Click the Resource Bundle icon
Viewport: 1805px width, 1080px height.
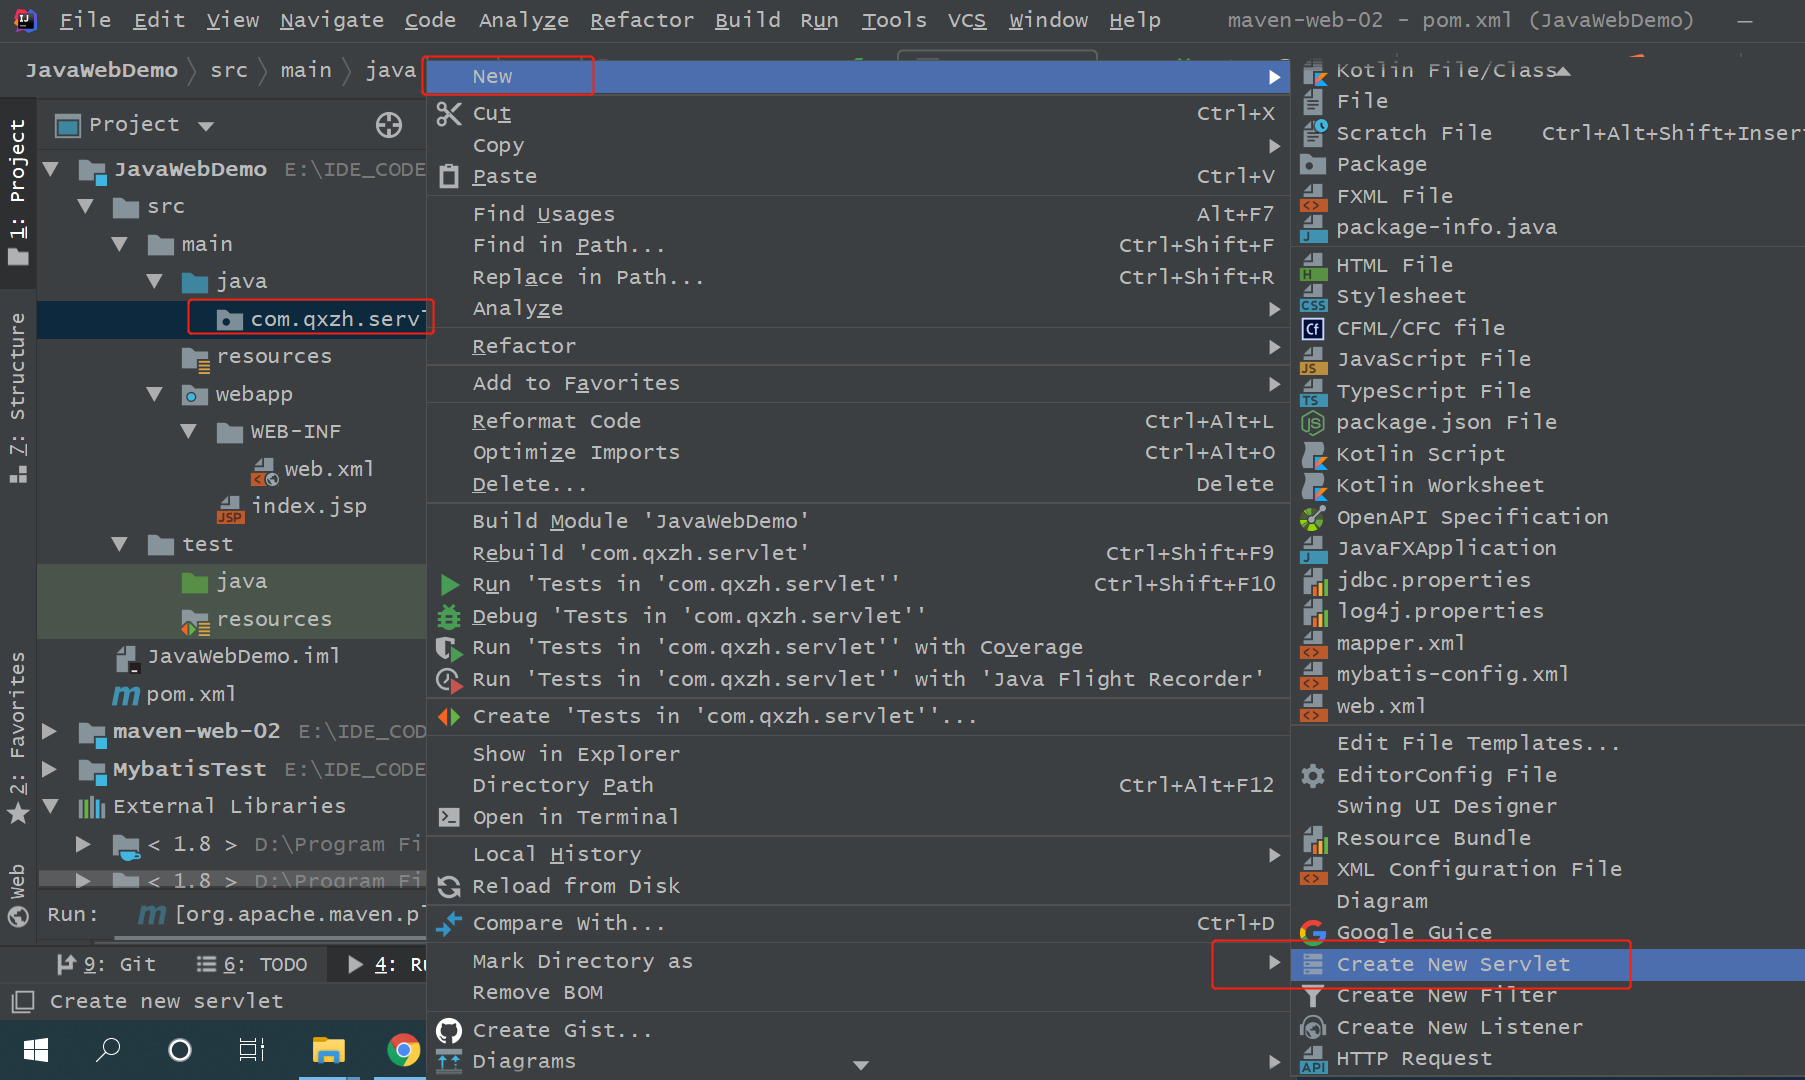(x=1313, y=839)
